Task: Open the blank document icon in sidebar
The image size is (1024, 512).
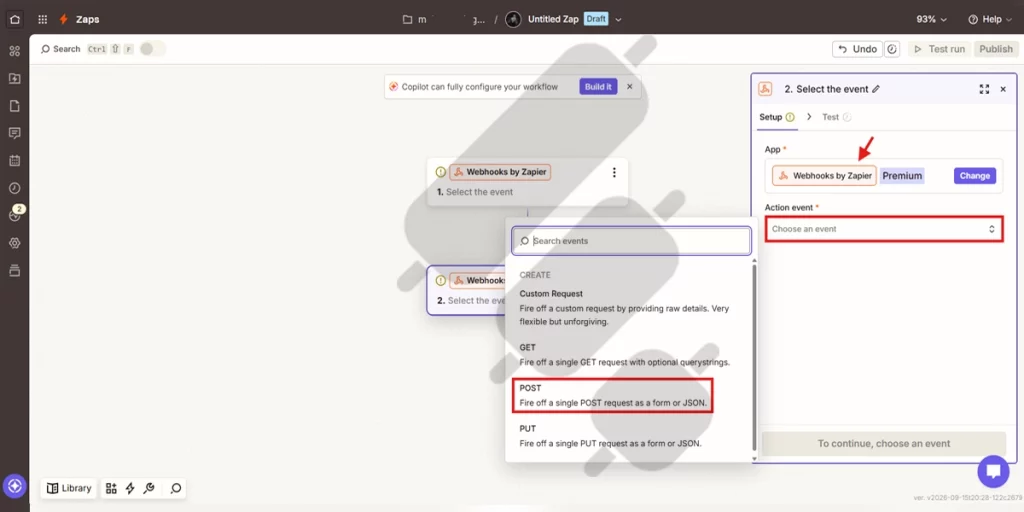Action: (14, 106)
